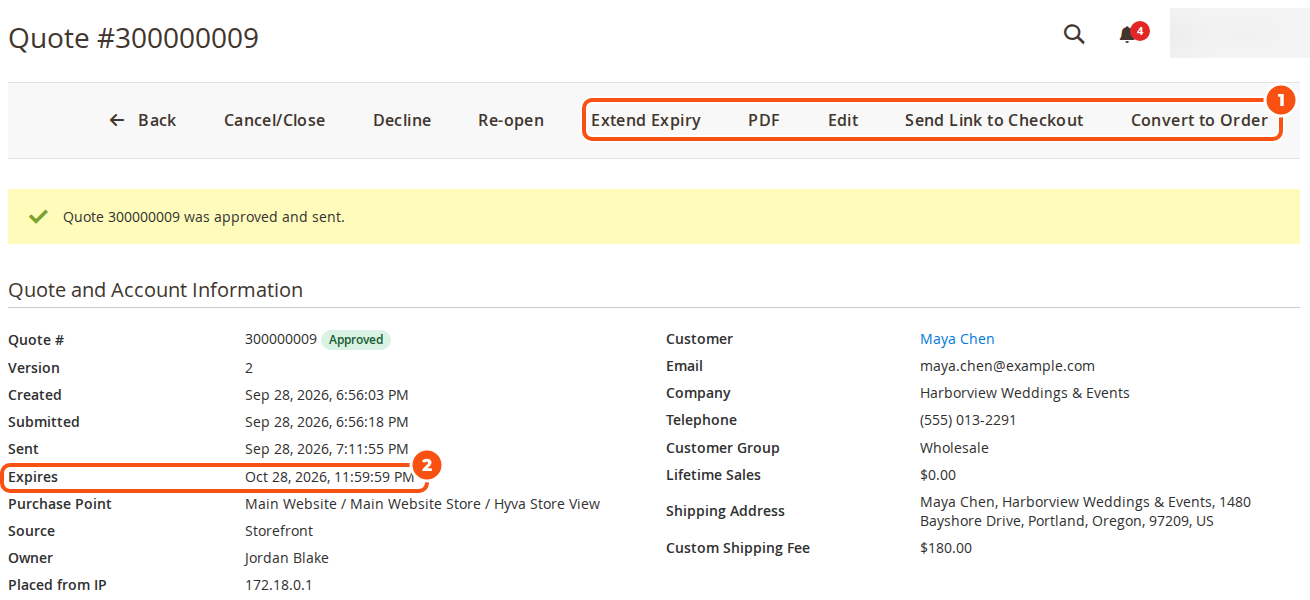Screen dimensions: 1310x600
Task: Open the account menu at top right
Action: [1239, 33]
